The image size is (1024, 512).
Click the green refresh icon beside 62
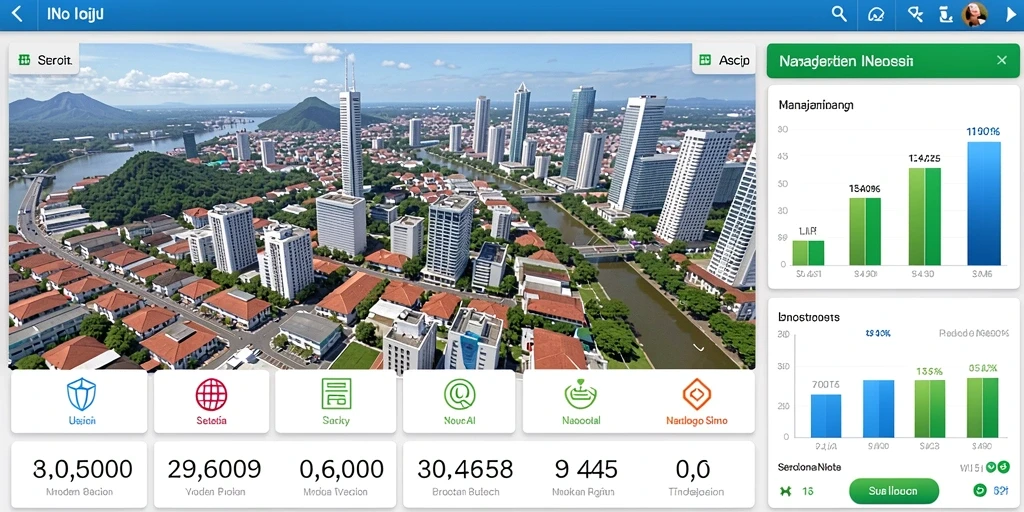coord(979,490)
